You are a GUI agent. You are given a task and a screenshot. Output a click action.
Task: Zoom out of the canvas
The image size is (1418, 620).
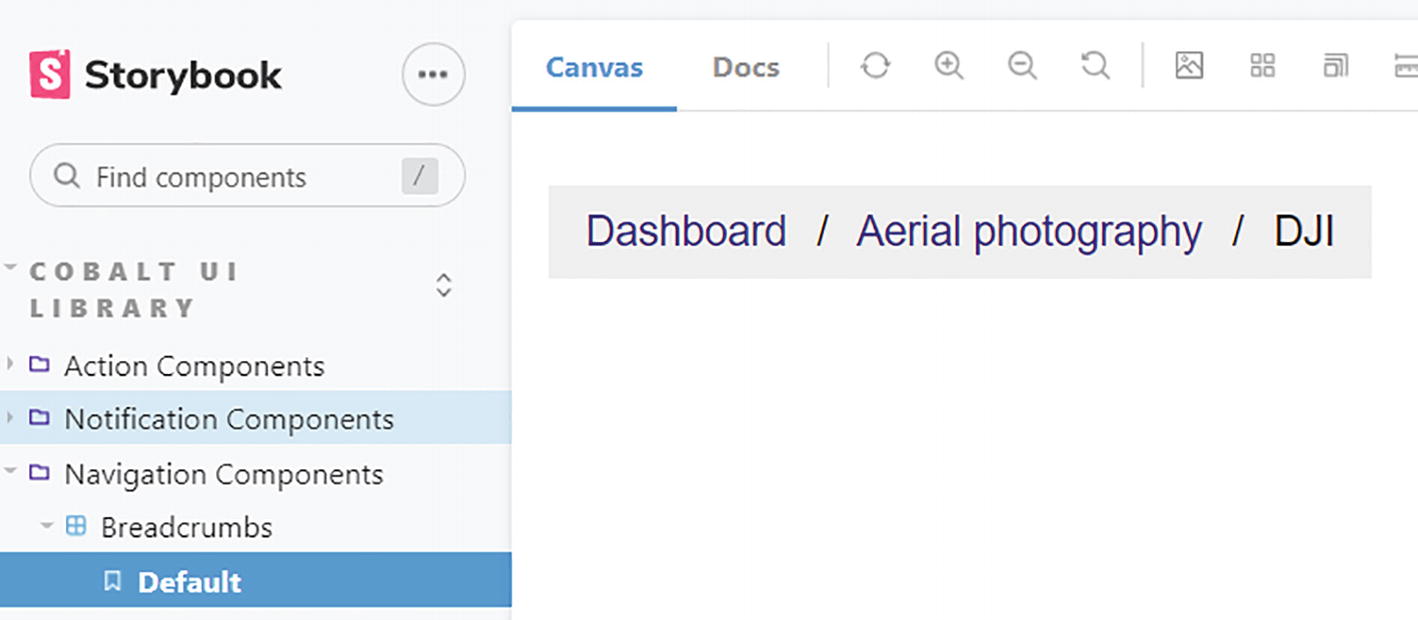click(1022, 67)
